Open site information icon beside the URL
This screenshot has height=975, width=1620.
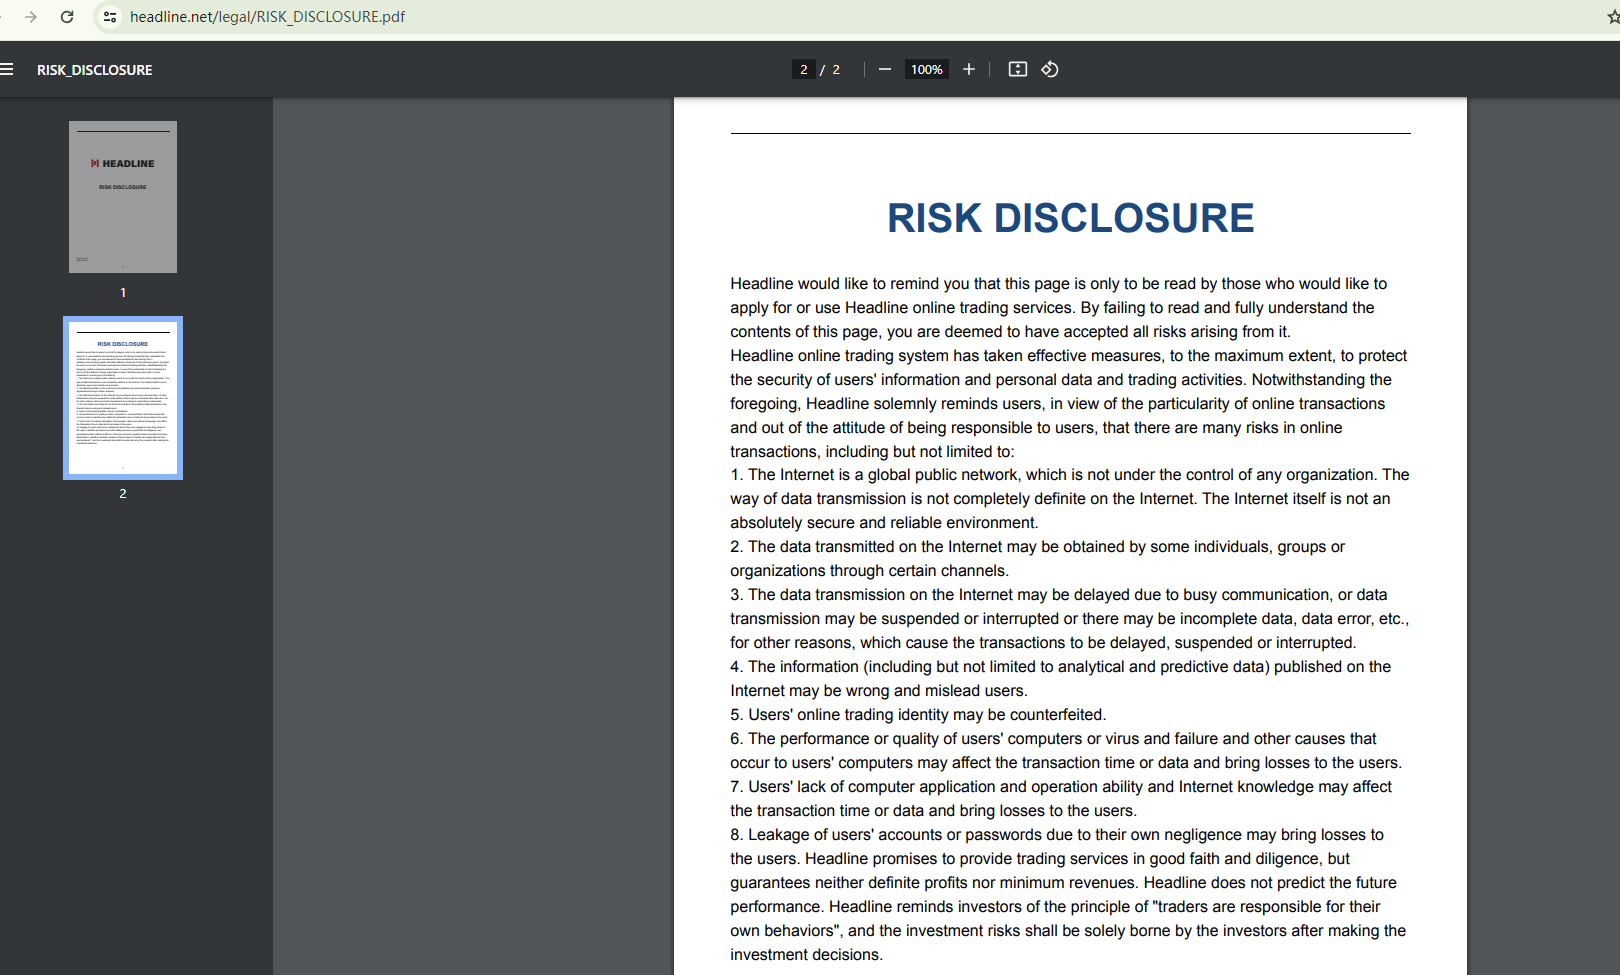[x=110, y=17]
